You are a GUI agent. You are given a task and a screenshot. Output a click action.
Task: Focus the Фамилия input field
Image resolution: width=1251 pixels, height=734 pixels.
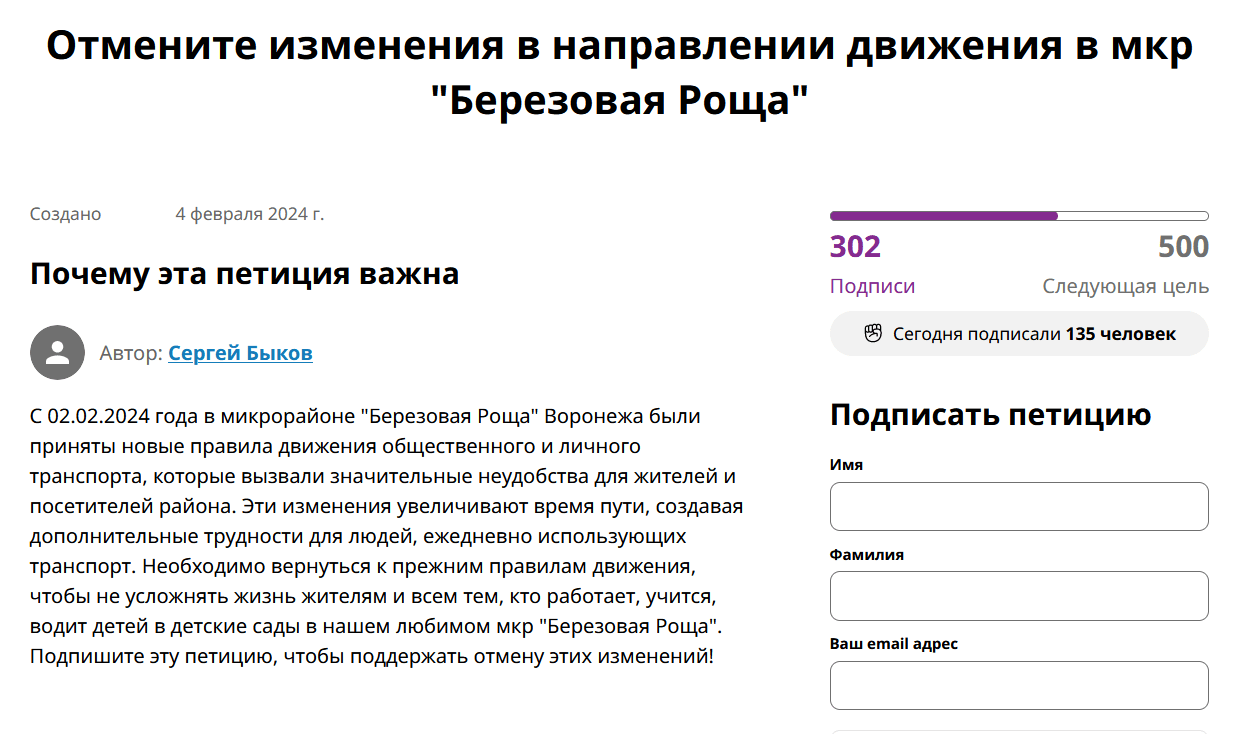[1018, 596]
